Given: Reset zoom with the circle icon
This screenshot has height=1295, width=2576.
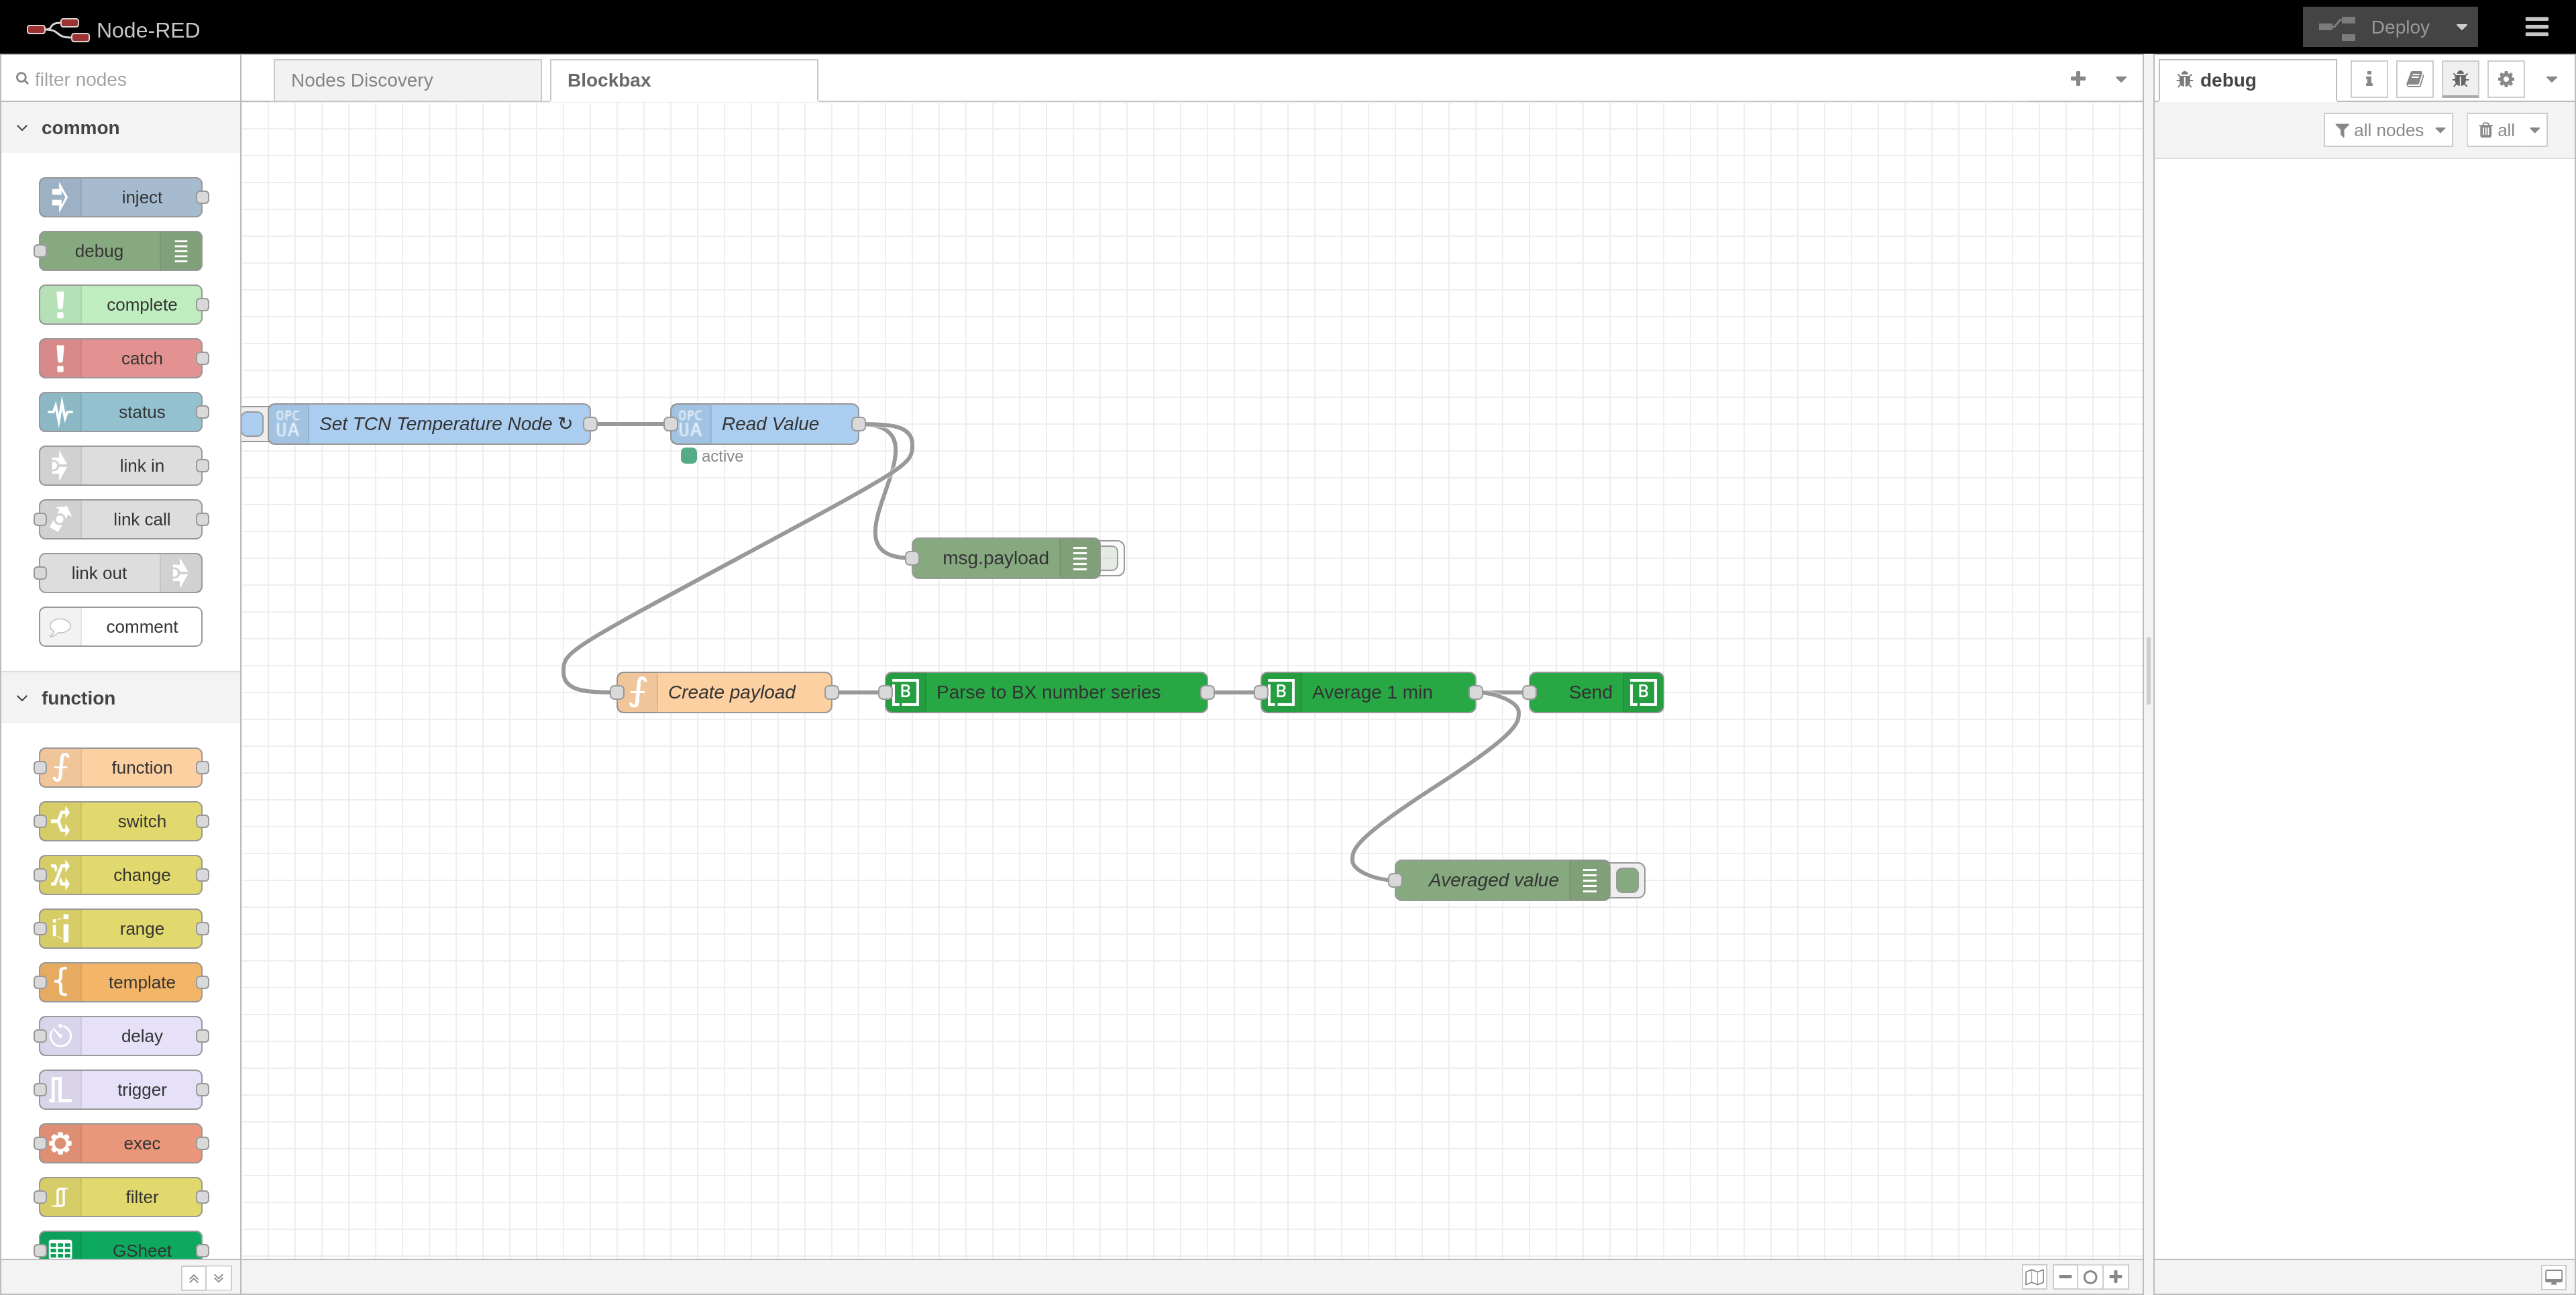Looking at the screenshot, I should [2089, 1277].
